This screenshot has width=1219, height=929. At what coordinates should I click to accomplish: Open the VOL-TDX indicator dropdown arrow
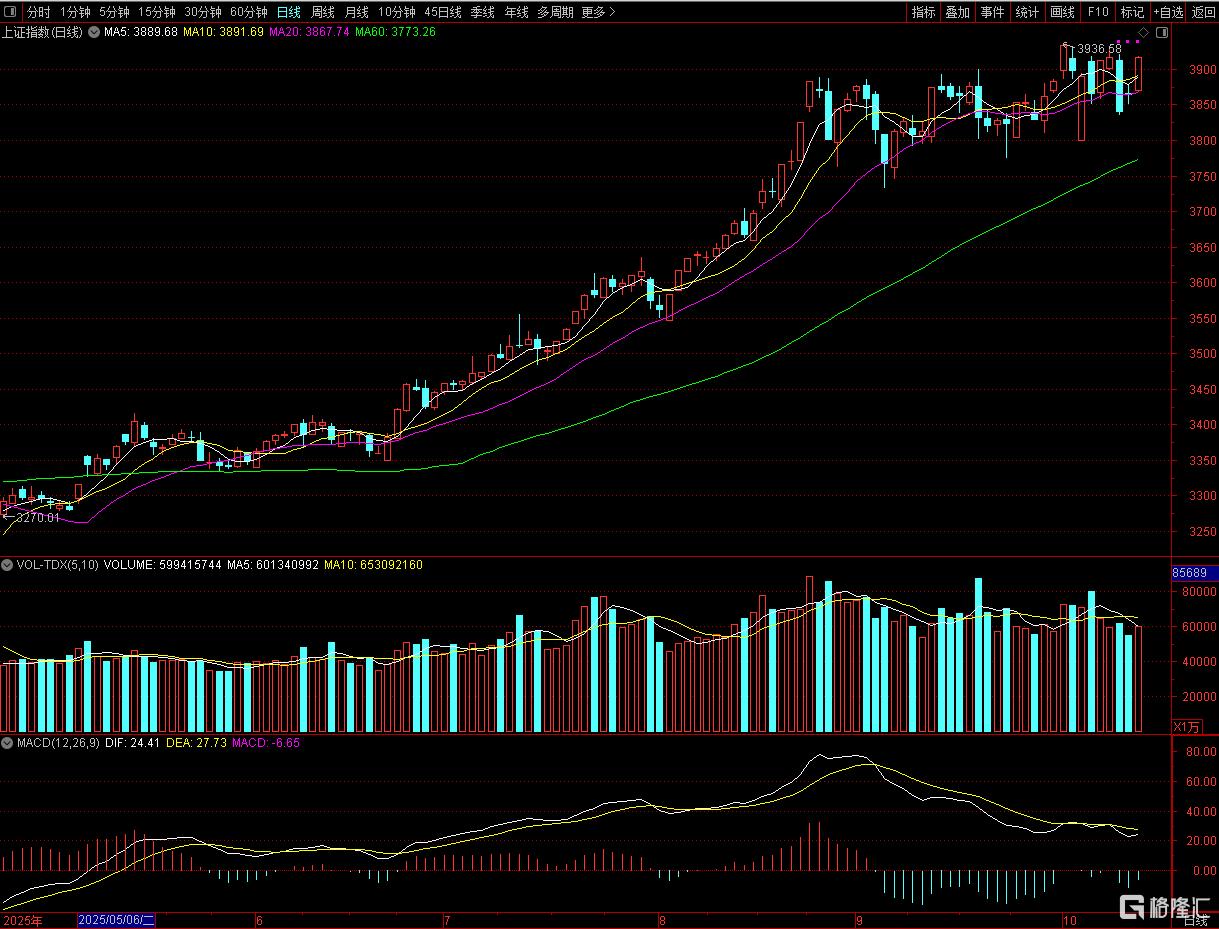pyautogui.click(x=8, y=565)
